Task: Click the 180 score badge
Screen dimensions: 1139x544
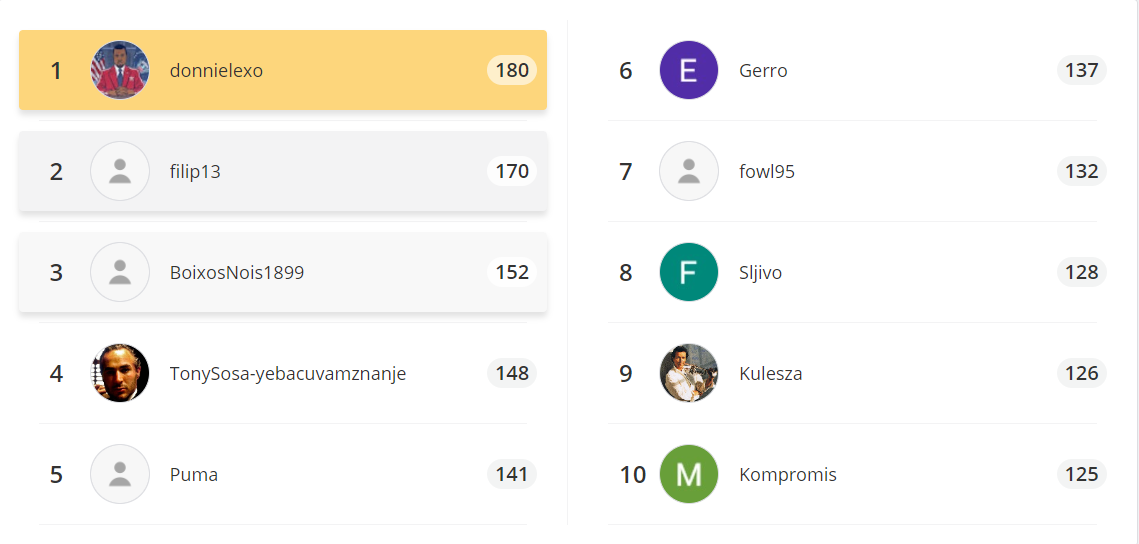Action: (512, 70)
